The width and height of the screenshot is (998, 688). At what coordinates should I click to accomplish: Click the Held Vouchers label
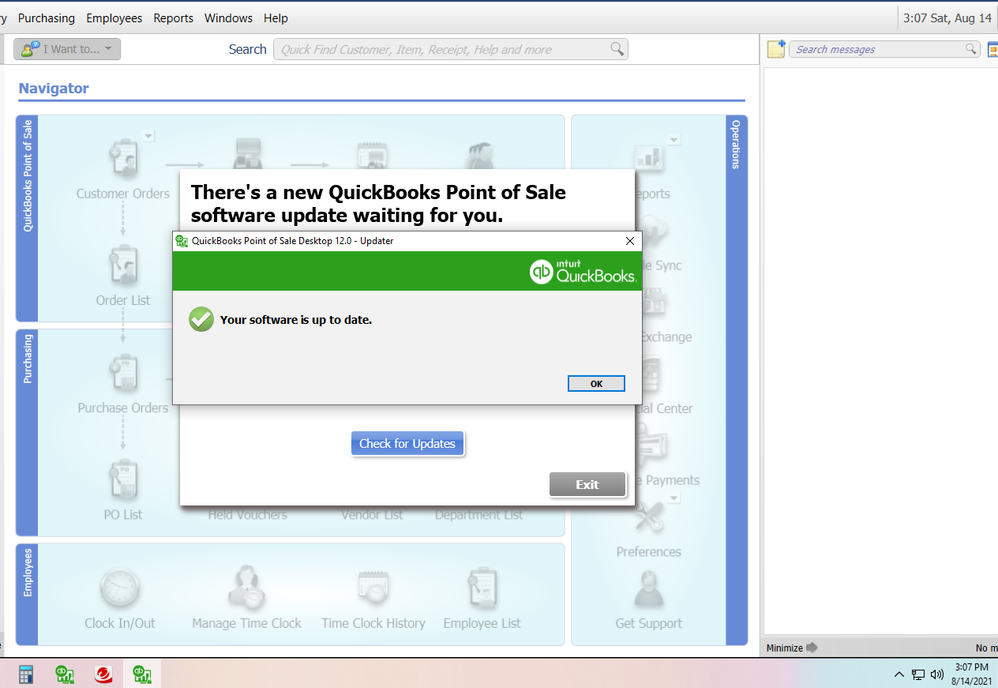(248, 515)
